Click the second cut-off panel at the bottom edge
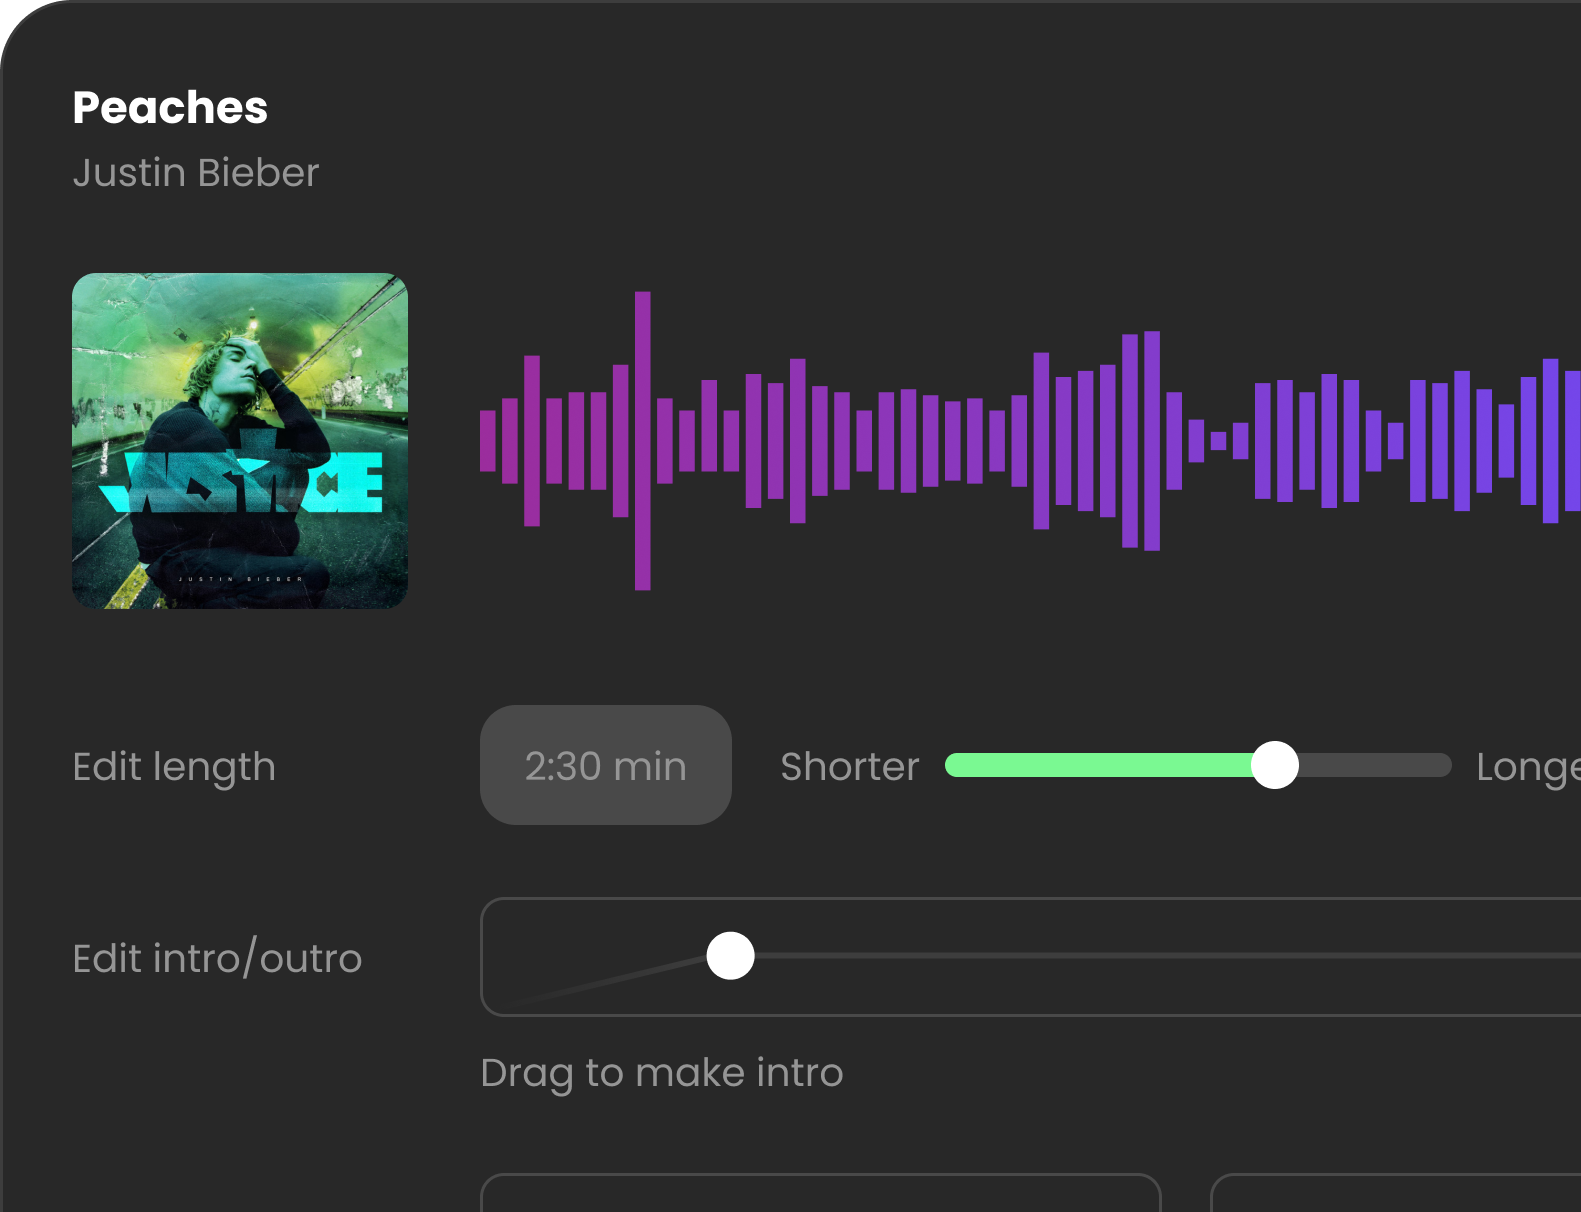 click(1396, 1193)
